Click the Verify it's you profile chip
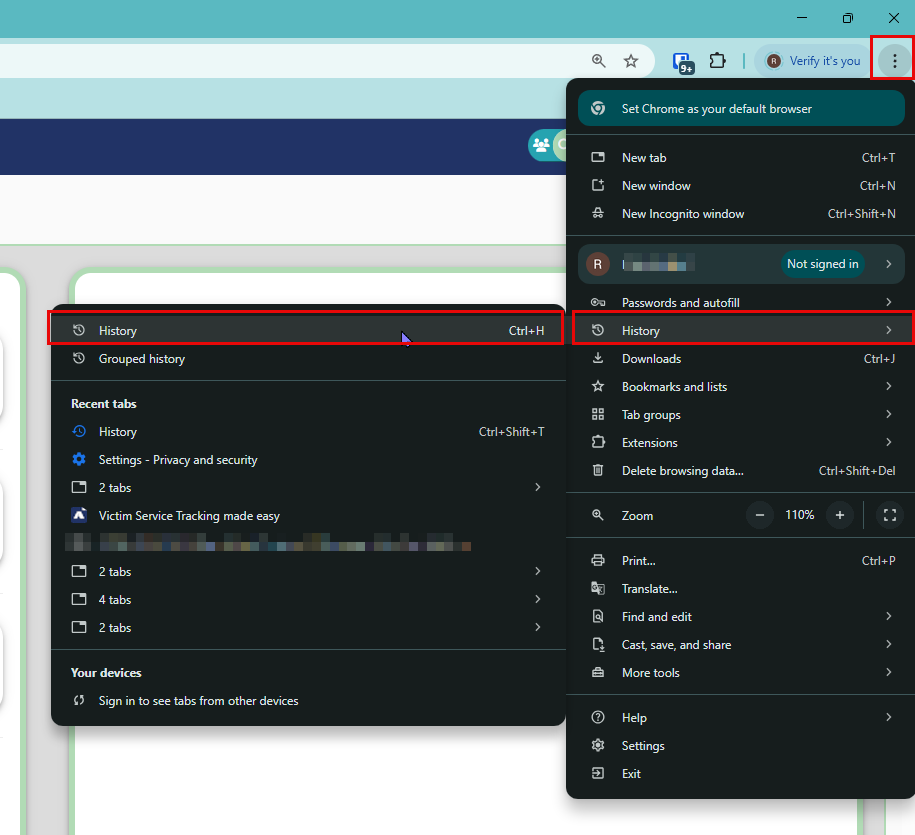Screen dimensions: 915x835 click(x=813, y=61)
